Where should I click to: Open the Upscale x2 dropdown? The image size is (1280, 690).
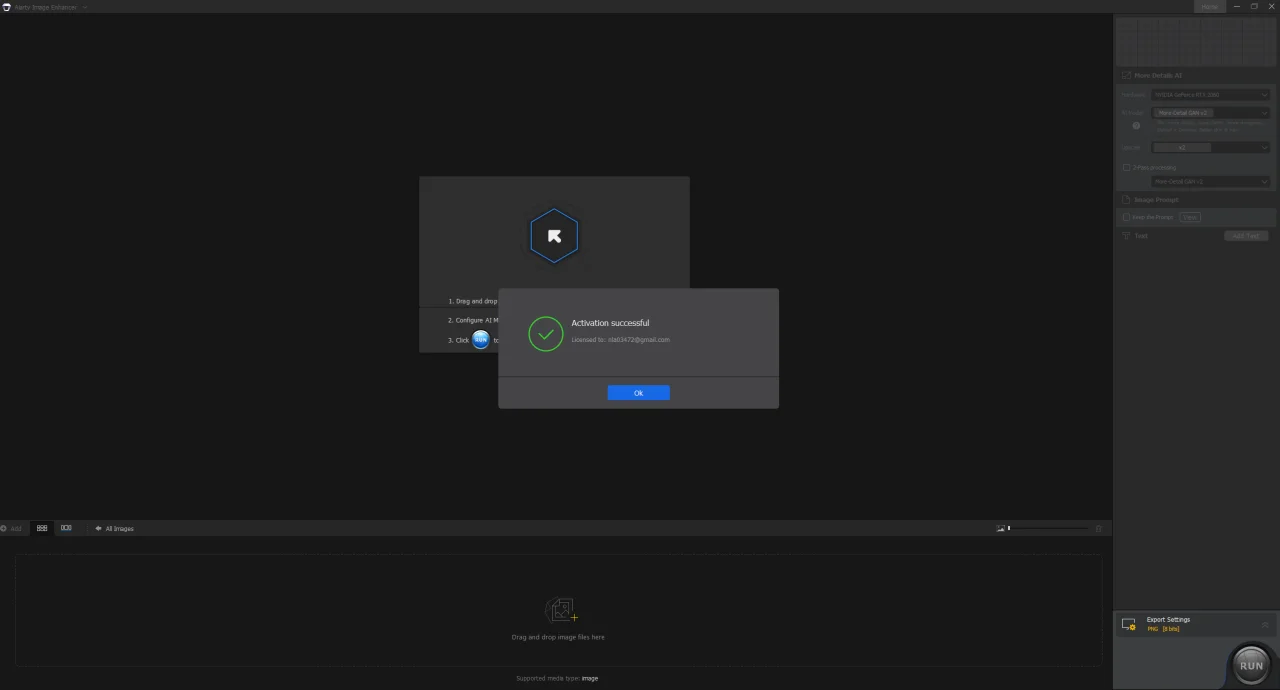[x=1210, y=147]
